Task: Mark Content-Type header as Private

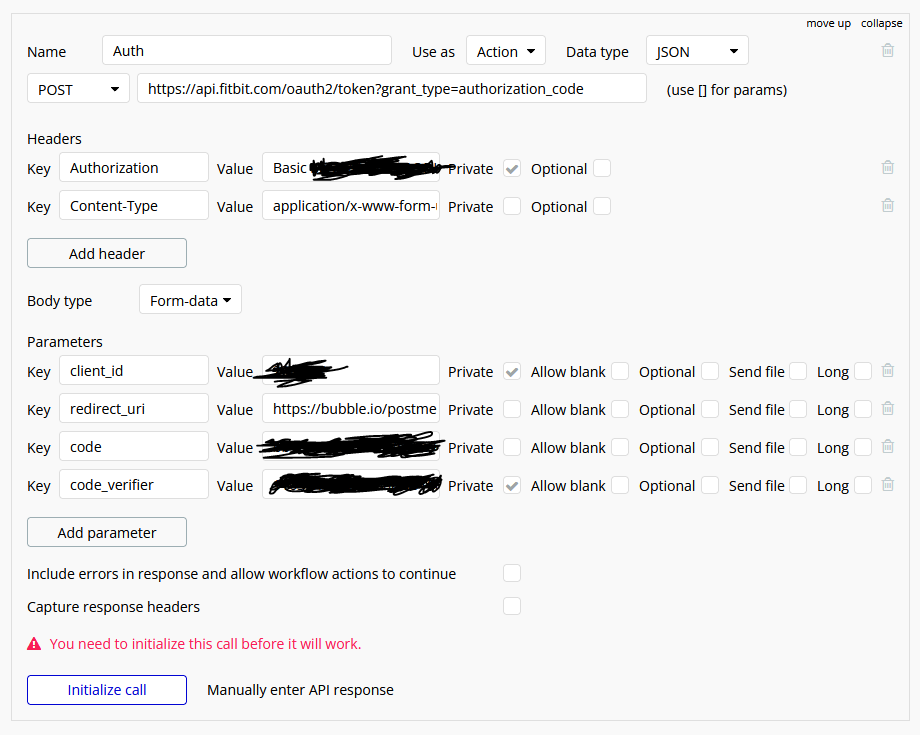Action: [x=512, y=206]
